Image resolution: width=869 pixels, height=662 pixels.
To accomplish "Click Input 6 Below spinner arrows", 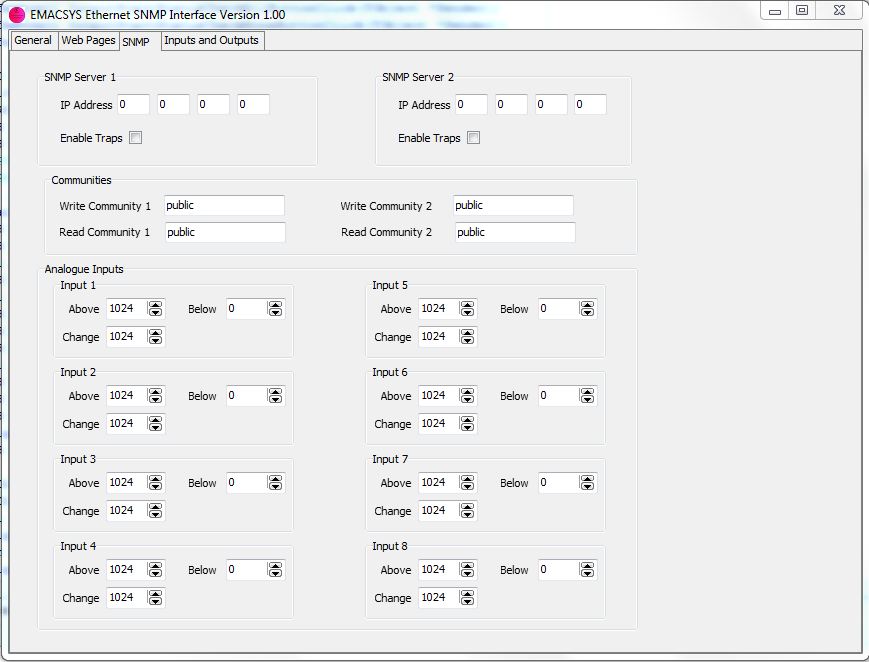I will pos(587,396).
